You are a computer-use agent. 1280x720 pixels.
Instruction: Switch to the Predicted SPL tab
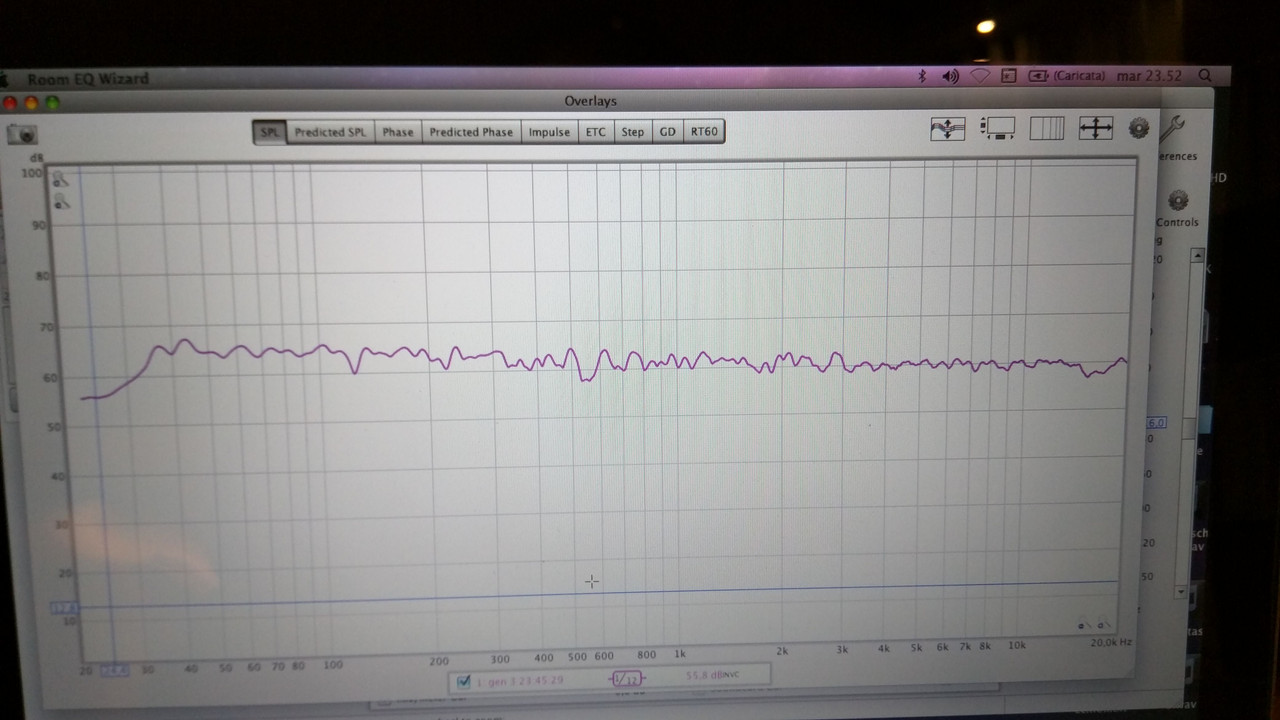[x=331, y=132]
